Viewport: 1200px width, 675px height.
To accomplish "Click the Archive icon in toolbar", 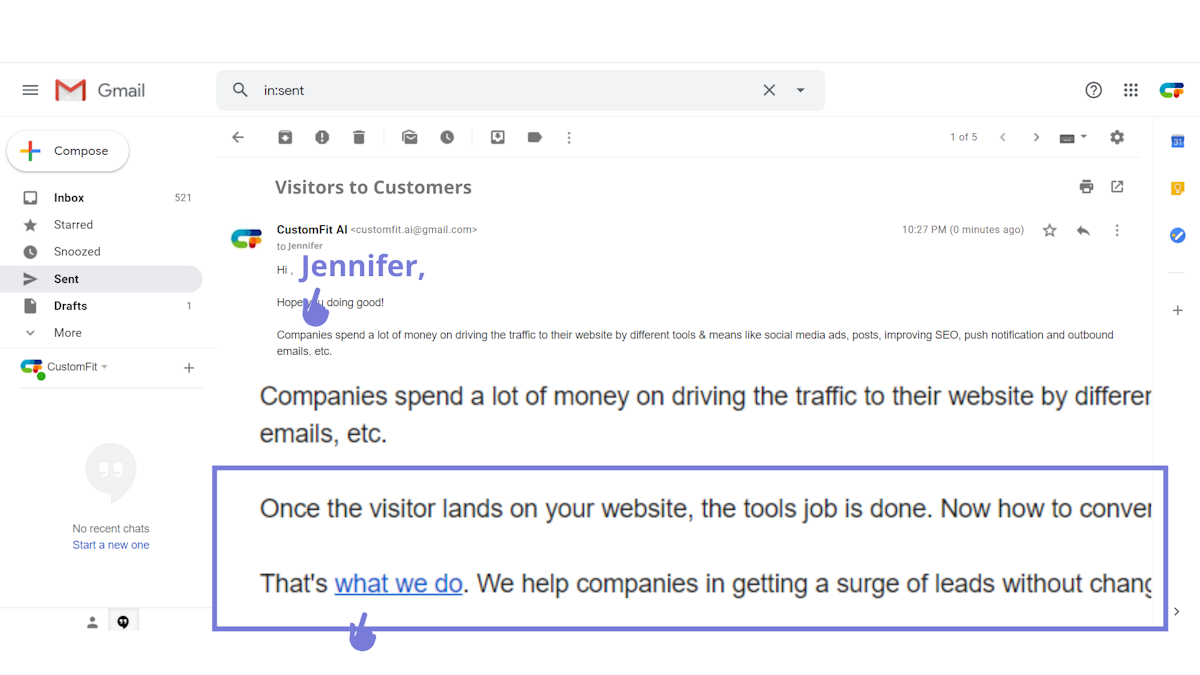I will (x=285, y=137).
